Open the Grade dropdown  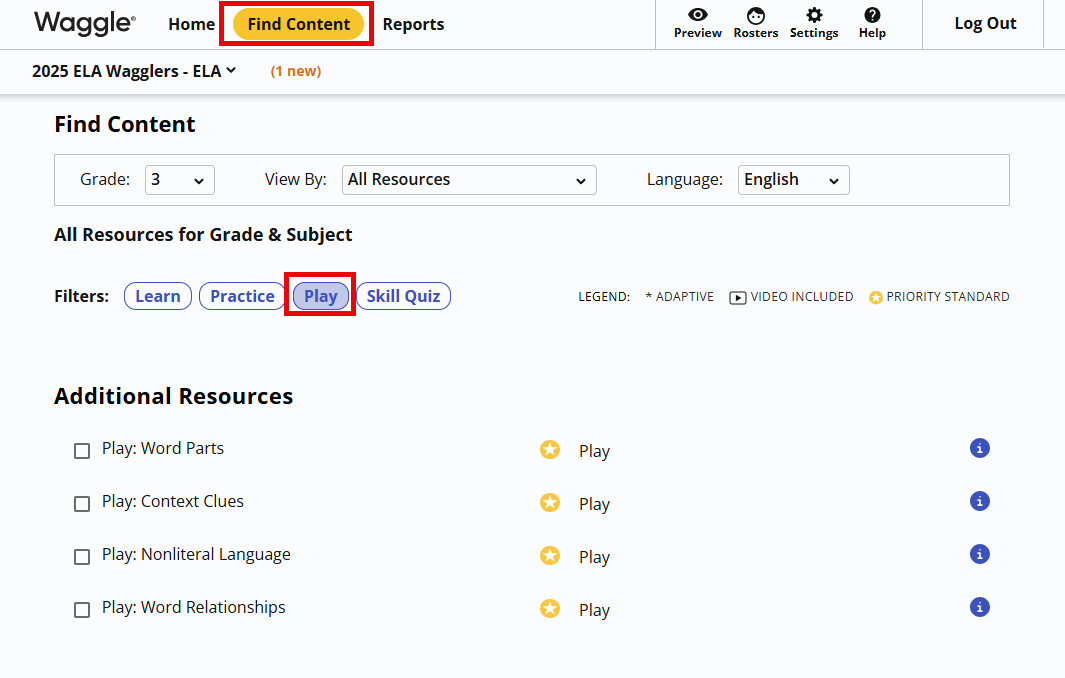tap(180, 180)
